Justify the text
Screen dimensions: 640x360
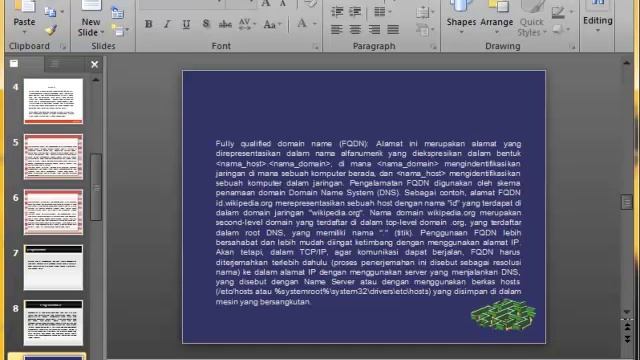393,29
